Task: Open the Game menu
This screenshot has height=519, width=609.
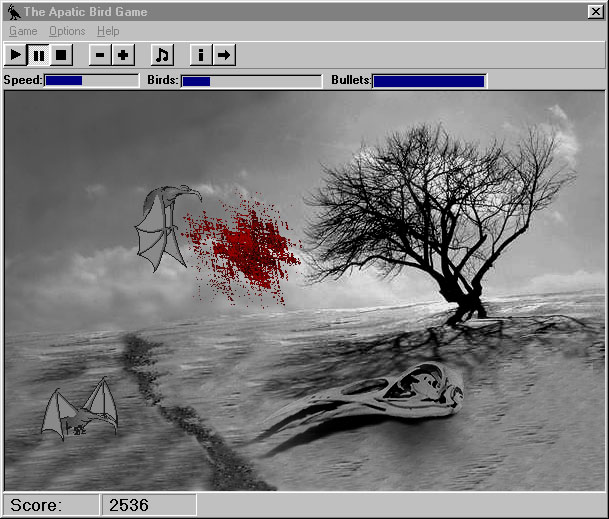Action: (x=23, y=31)
